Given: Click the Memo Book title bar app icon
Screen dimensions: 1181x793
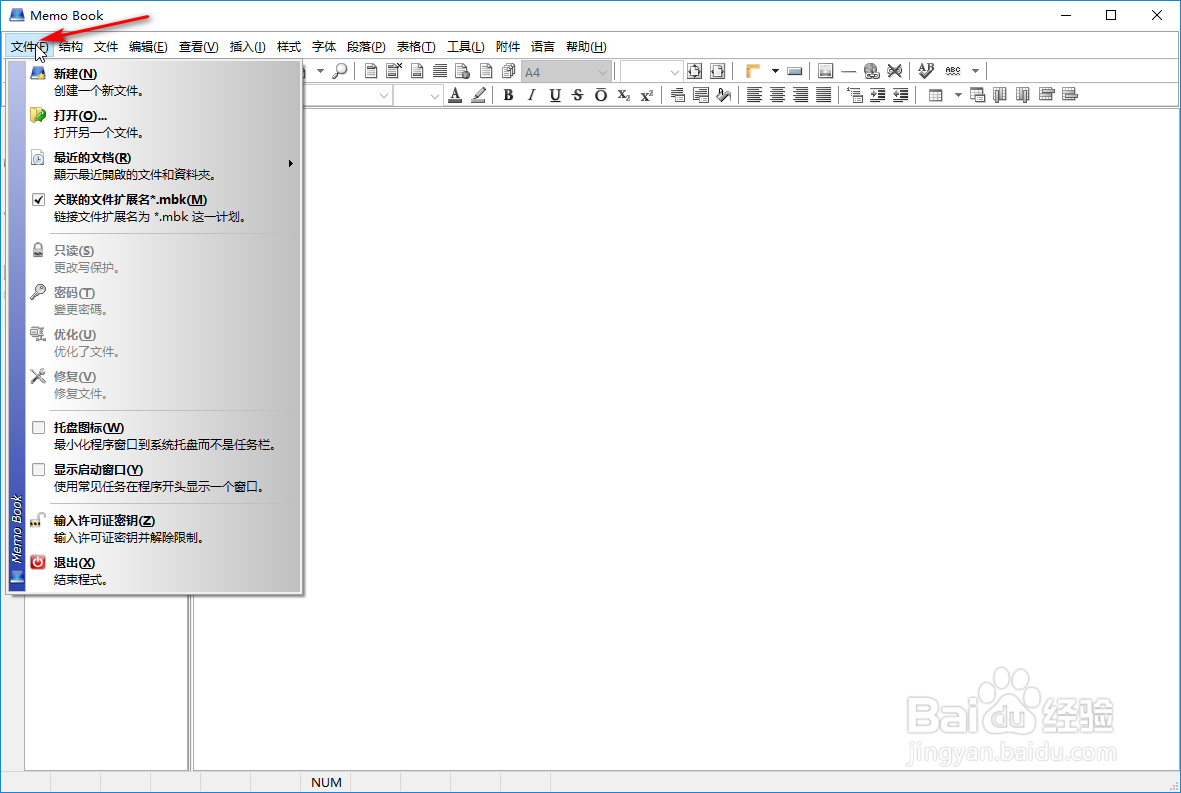Looking at the screenshot, I should (x=17, y=14).
